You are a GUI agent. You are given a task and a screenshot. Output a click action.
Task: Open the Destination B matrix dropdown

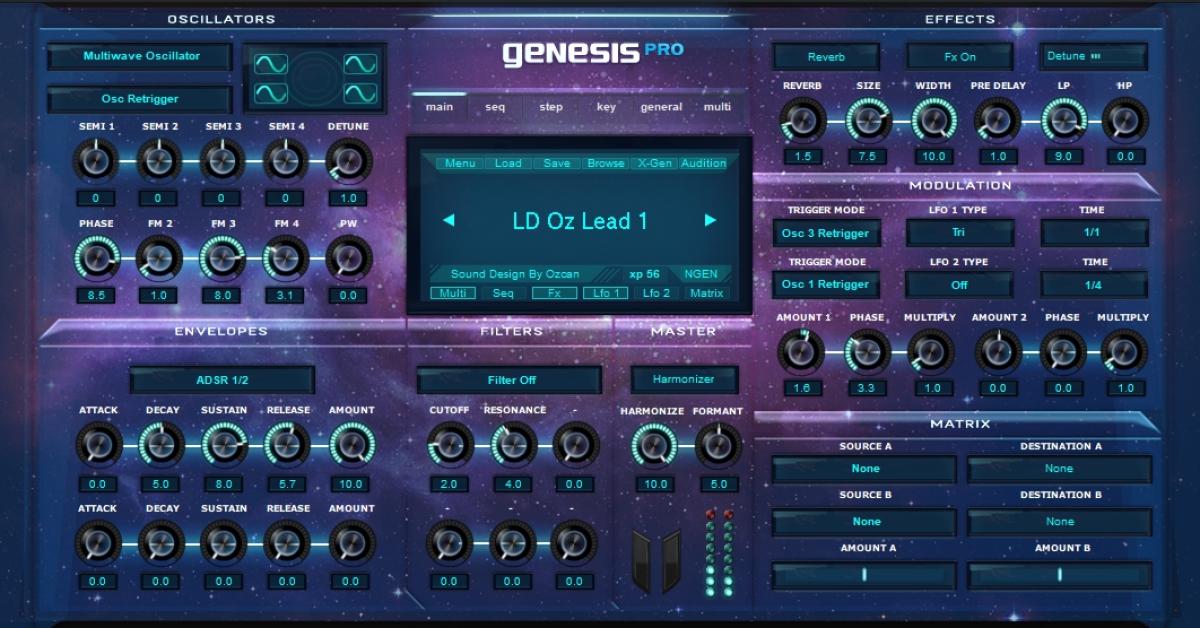(1060, 521)
